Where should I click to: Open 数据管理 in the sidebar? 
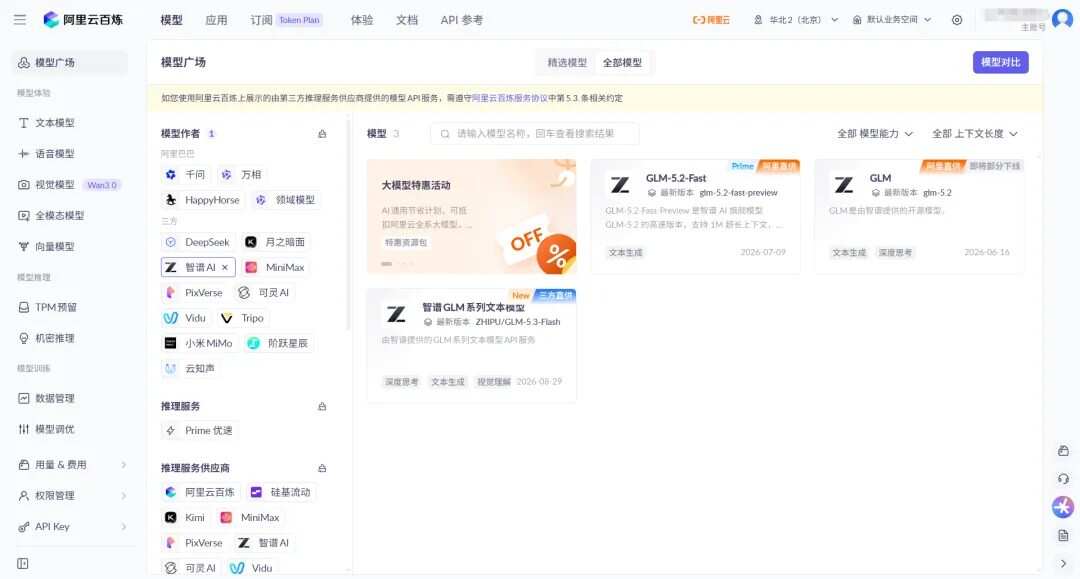(55, 398)
